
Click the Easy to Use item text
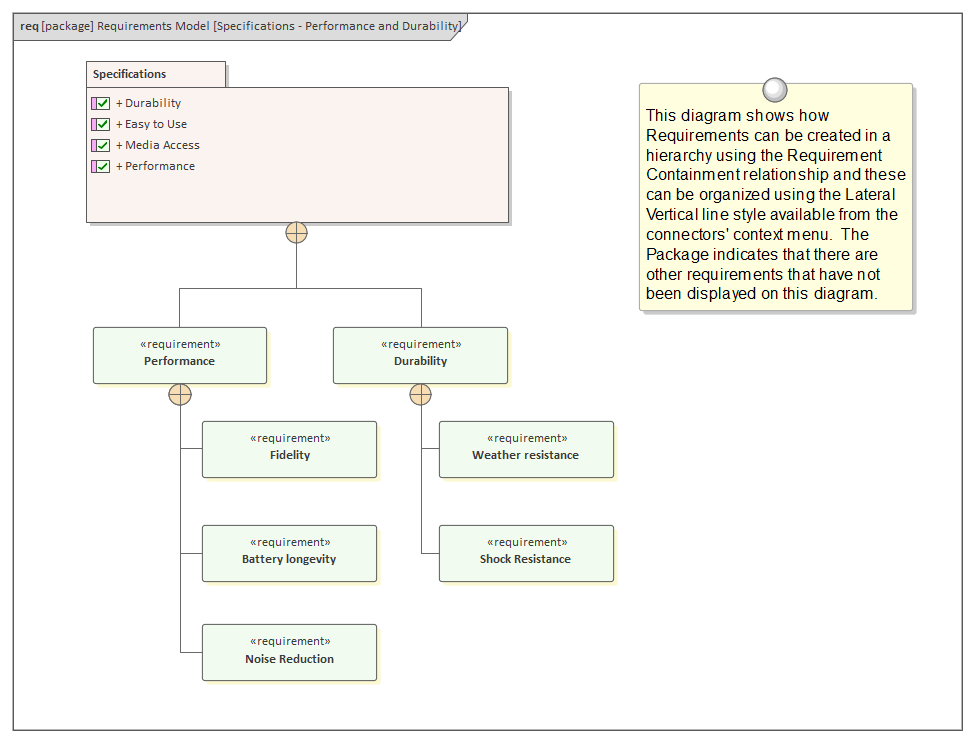156,124
